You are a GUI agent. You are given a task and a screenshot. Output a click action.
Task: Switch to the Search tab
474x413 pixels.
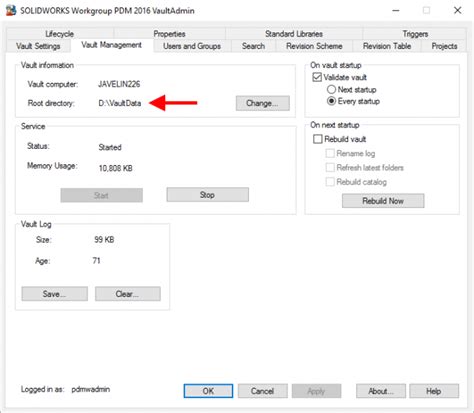tap(253, 46)
